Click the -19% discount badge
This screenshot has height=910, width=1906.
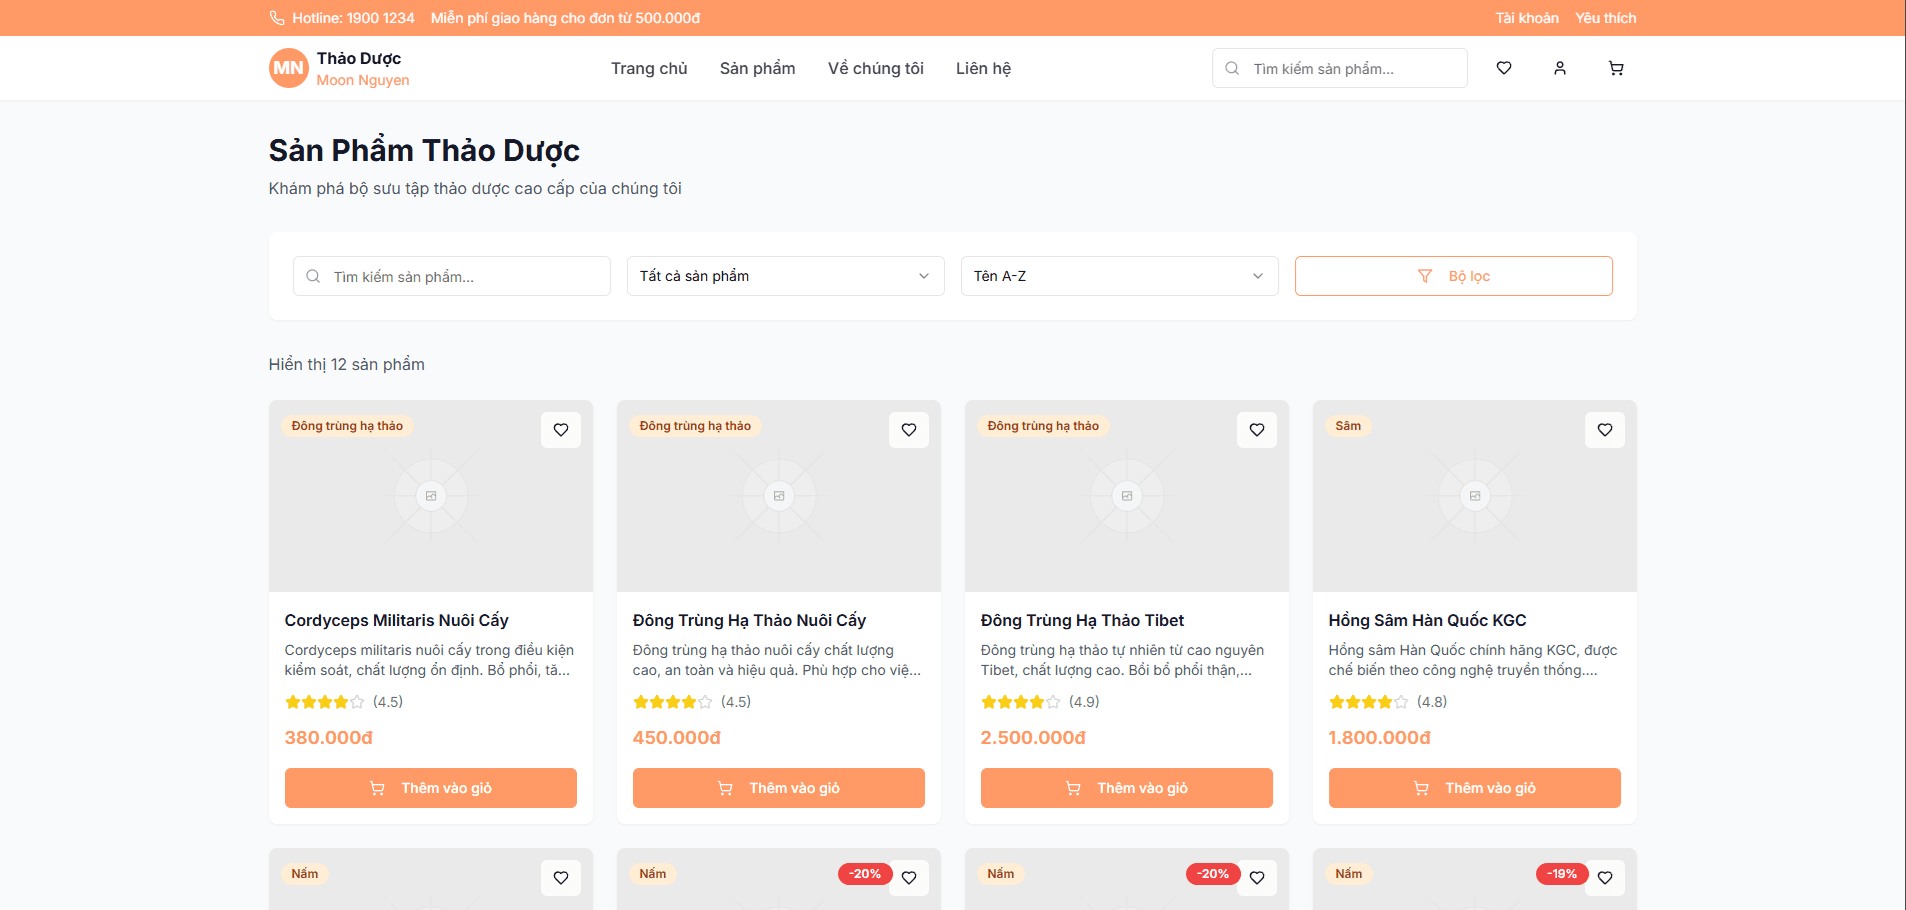1562,874
